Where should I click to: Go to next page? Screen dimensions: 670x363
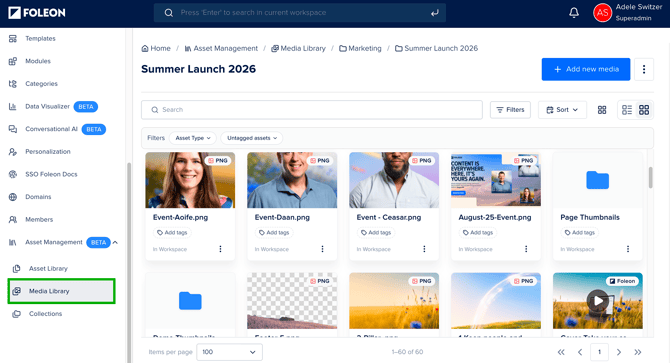click(x=619, y=352)
